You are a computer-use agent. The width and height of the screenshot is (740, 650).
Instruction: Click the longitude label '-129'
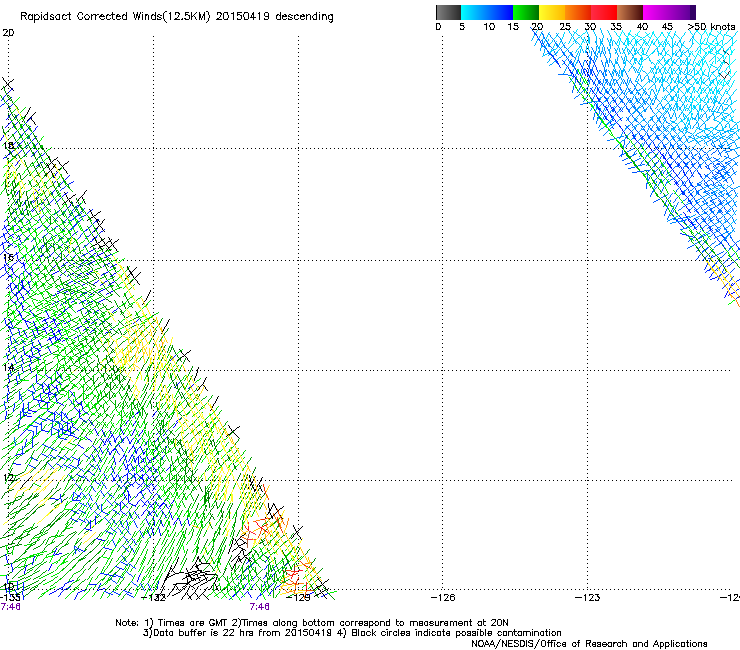(x=299, y=598)
